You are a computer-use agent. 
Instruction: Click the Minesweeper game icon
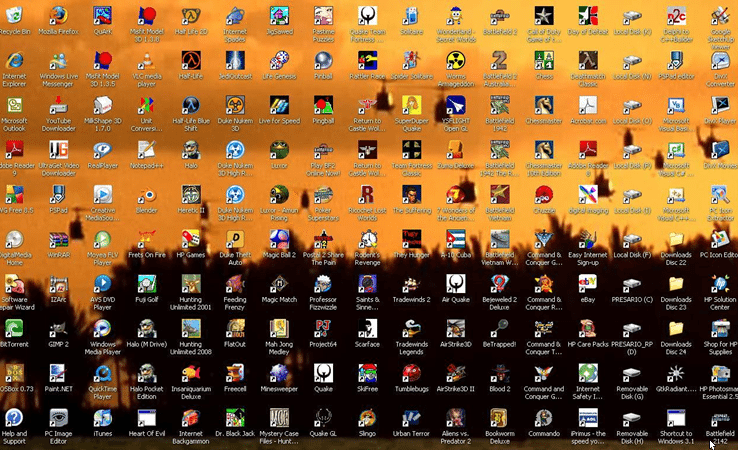click(x=278, y=373)
